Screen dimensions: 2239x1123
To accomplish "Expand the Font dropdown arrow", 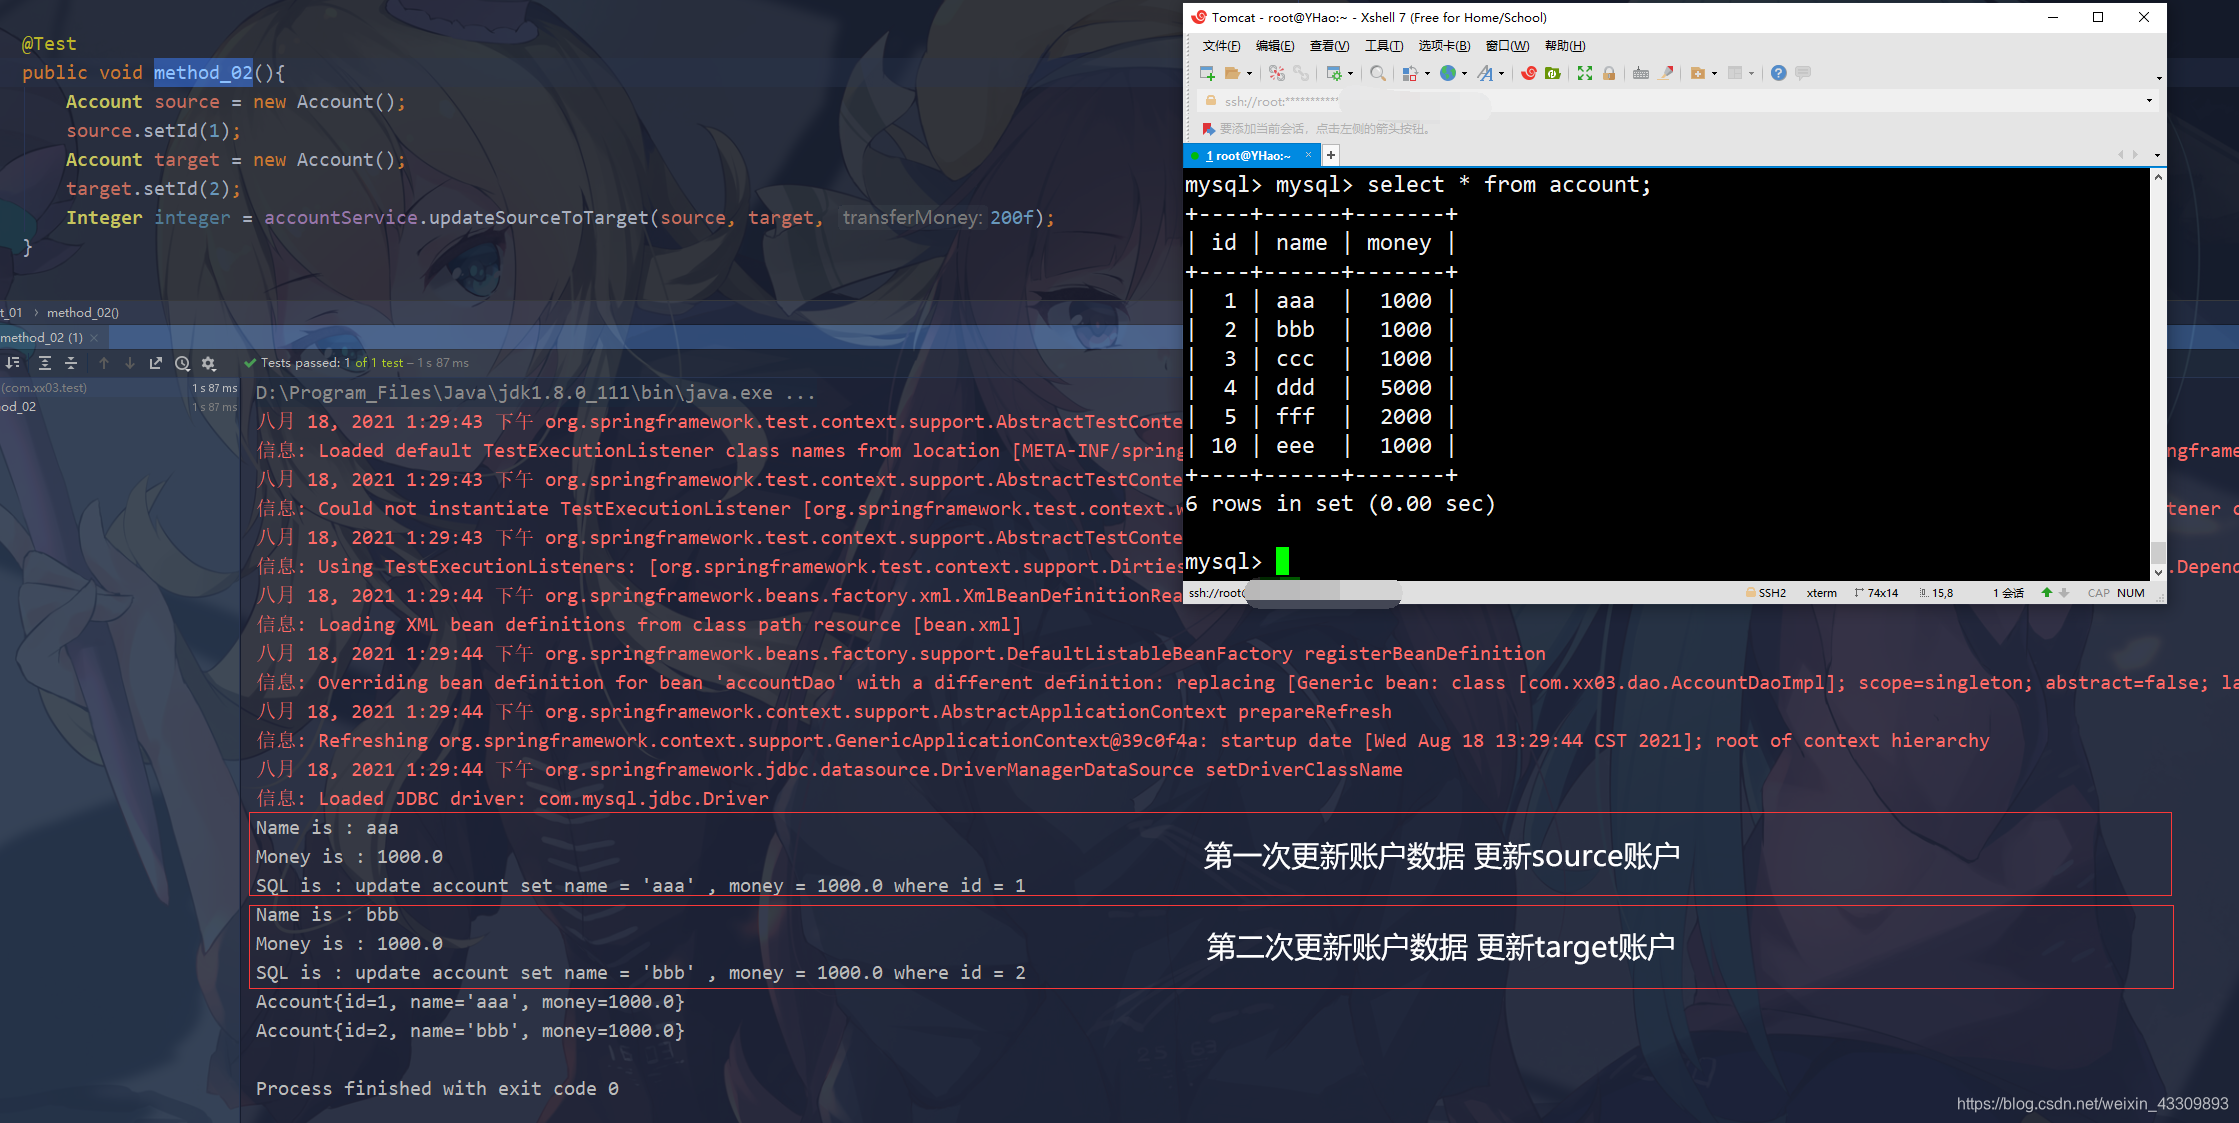I will click(1501, 73).
